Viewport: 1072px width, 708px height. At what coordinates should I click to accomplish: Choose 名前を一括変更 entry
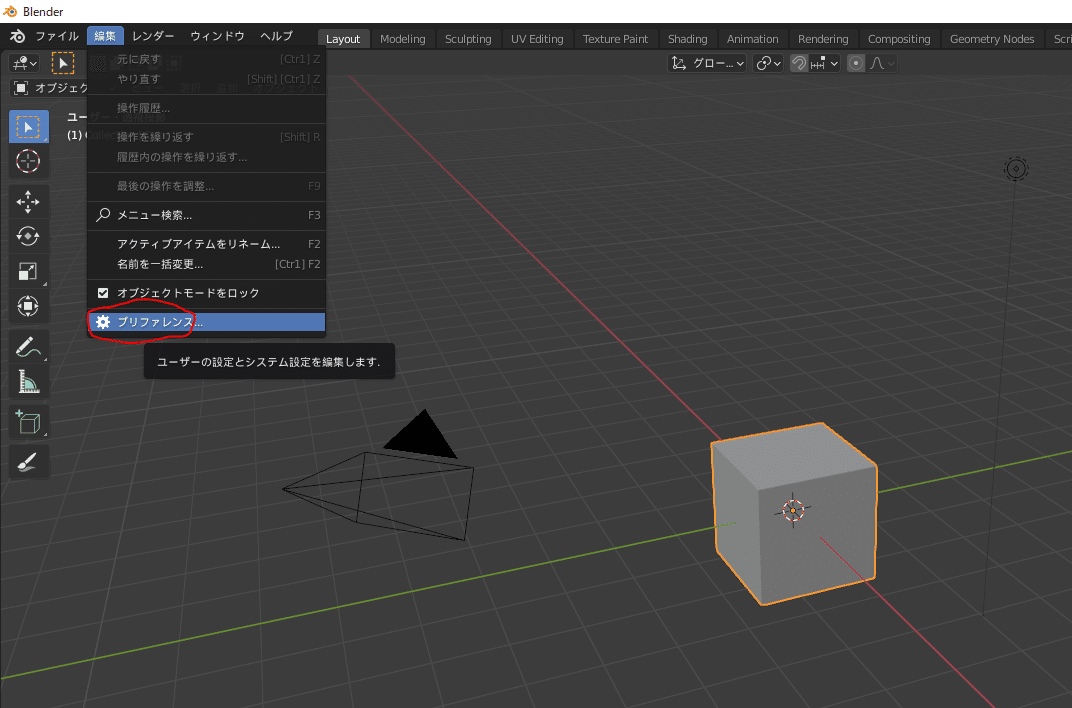206,264
